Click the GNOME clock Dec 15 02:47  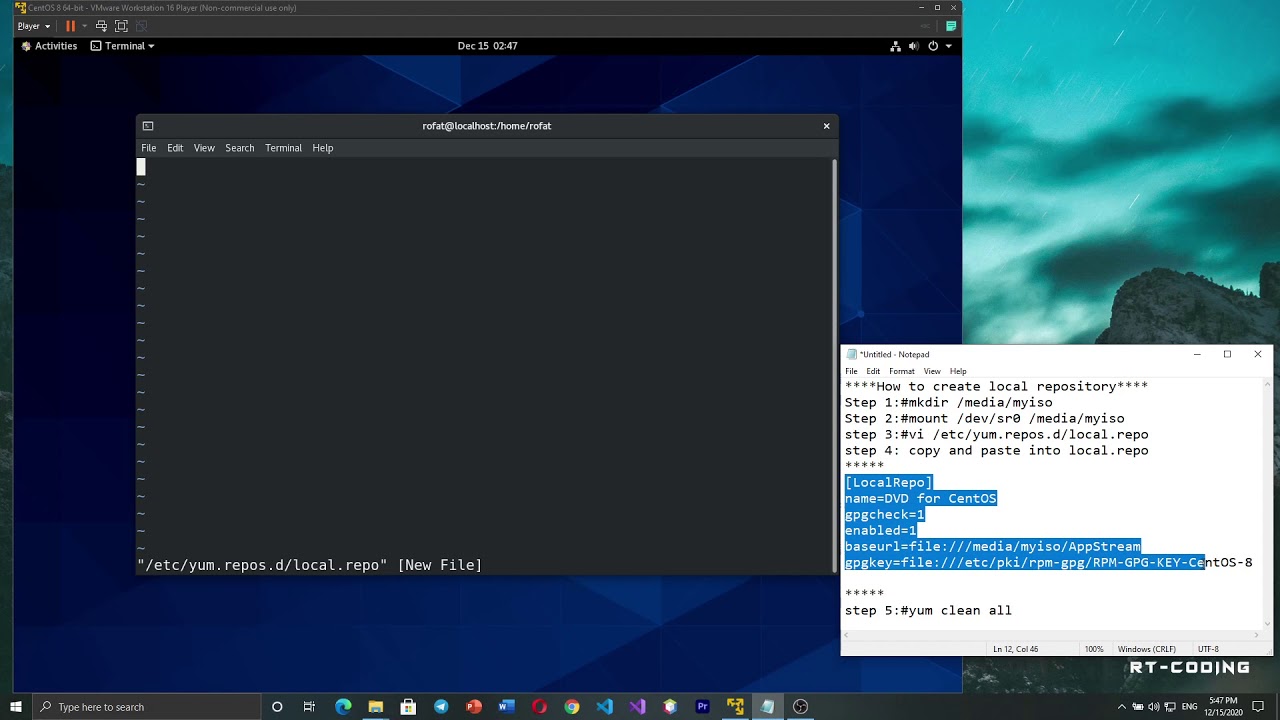(487, 46)
